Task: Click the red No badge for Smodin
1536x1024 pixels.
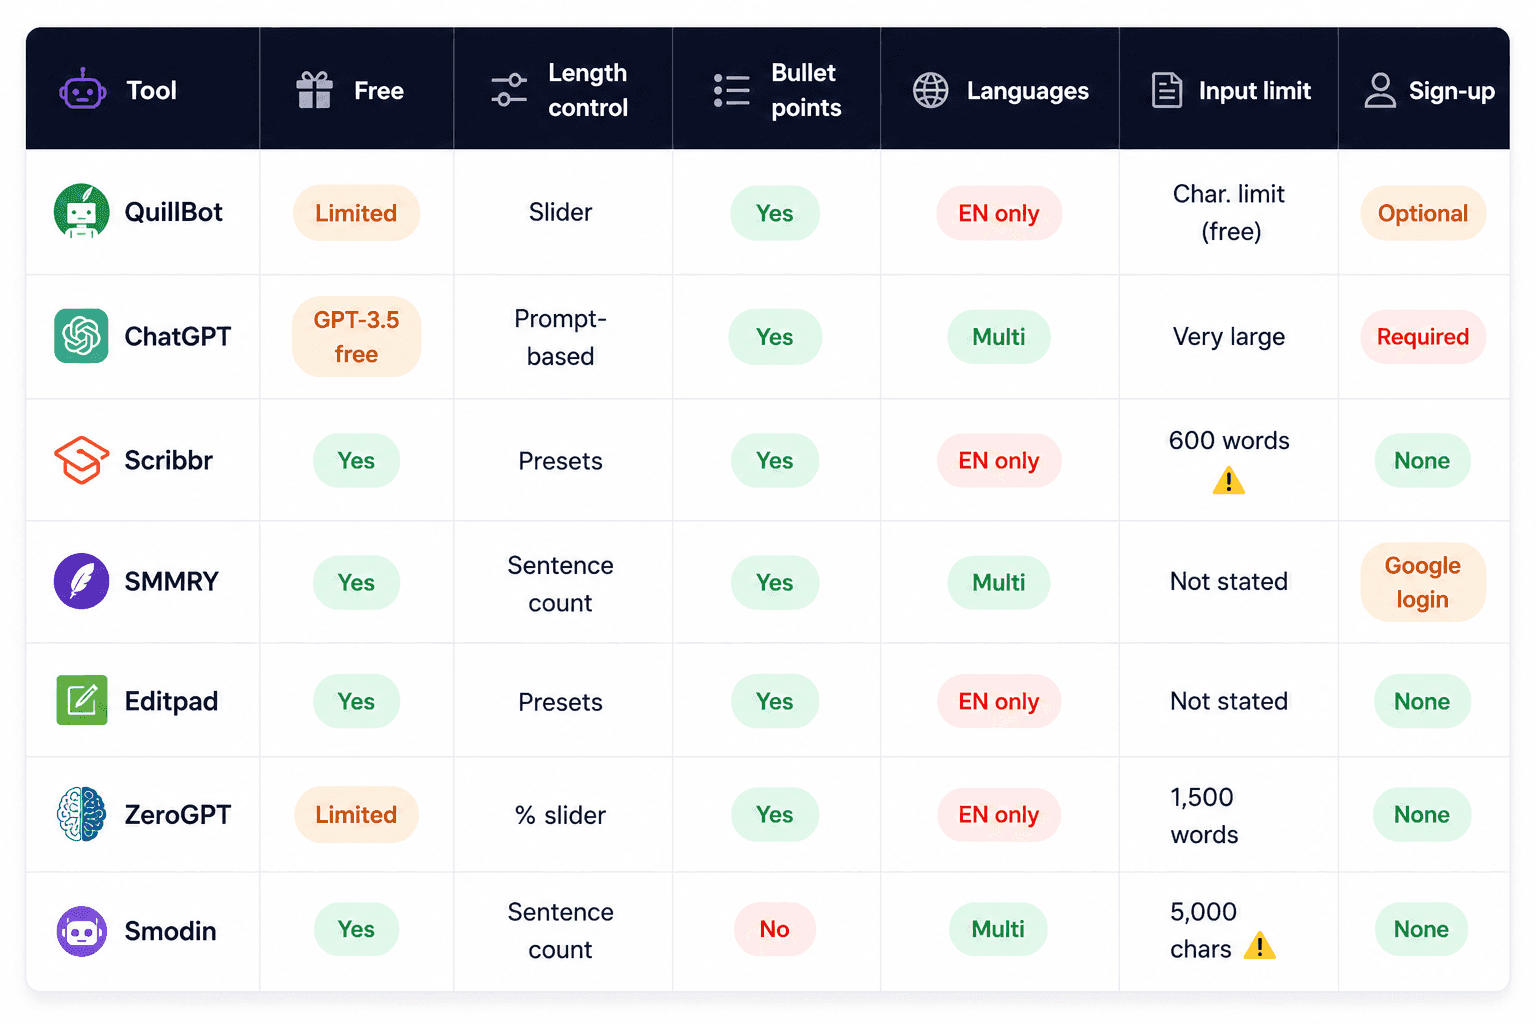Action: pyautogui.click(x=775, y=930)
